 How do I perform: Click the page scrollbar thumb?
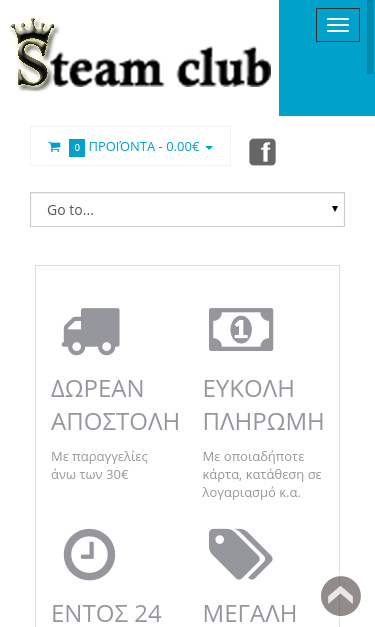coord(371,37)
